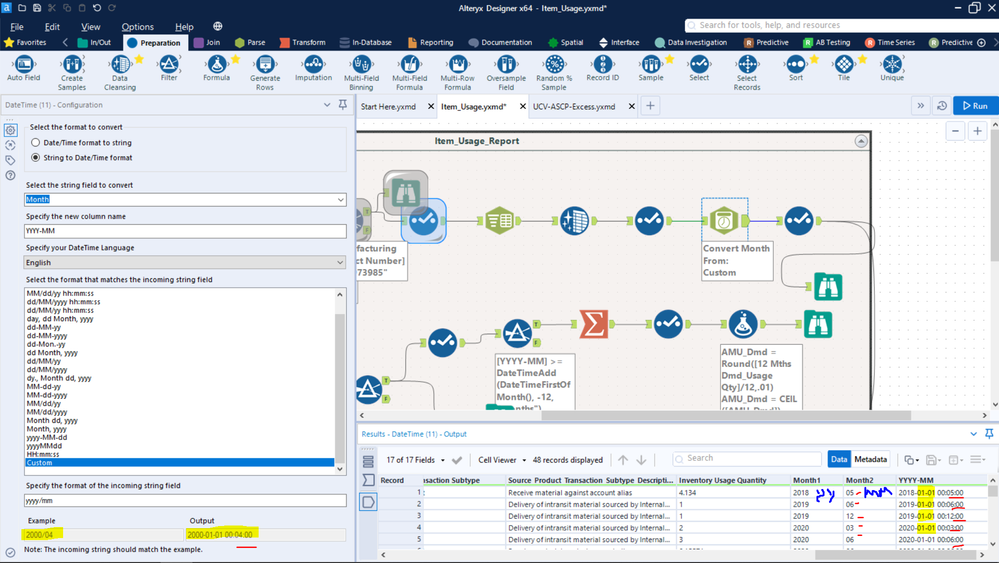This screenshot has height=563, width=999.
Task: Open the Cell Viewer dropdown
Action: [505, 460]
